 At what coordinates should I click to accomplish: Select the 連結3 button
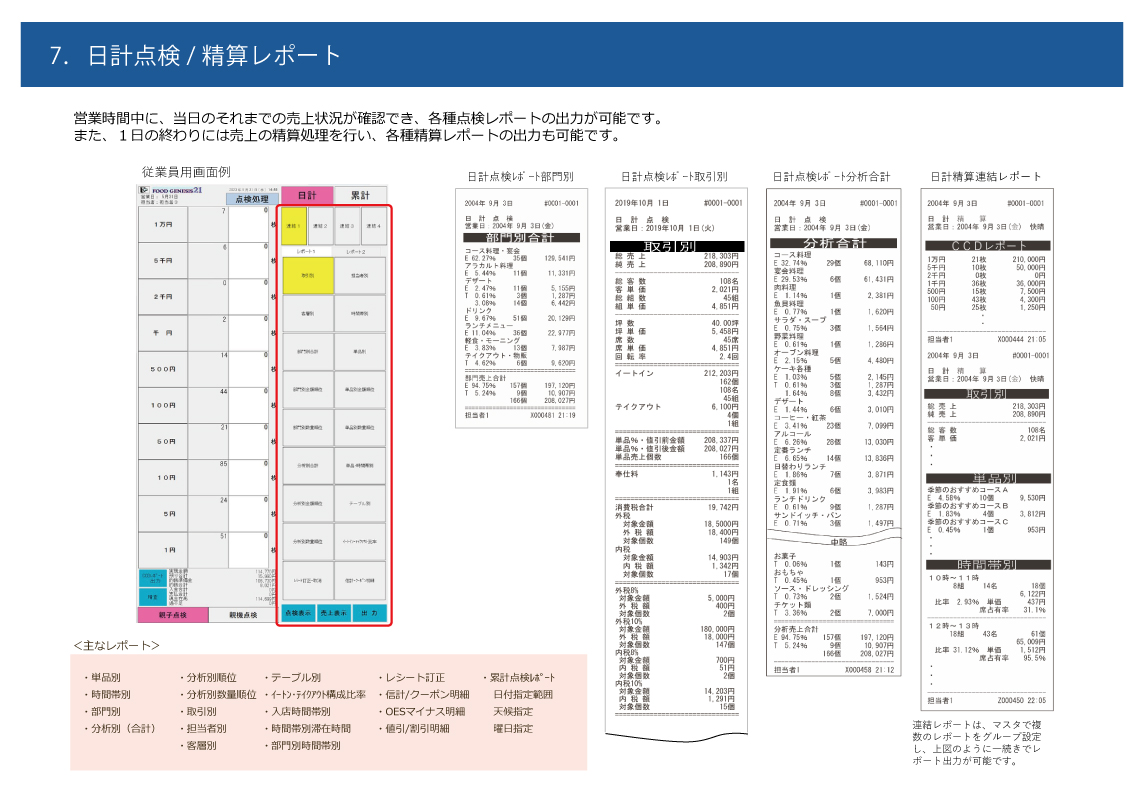[x=347, y=226]
